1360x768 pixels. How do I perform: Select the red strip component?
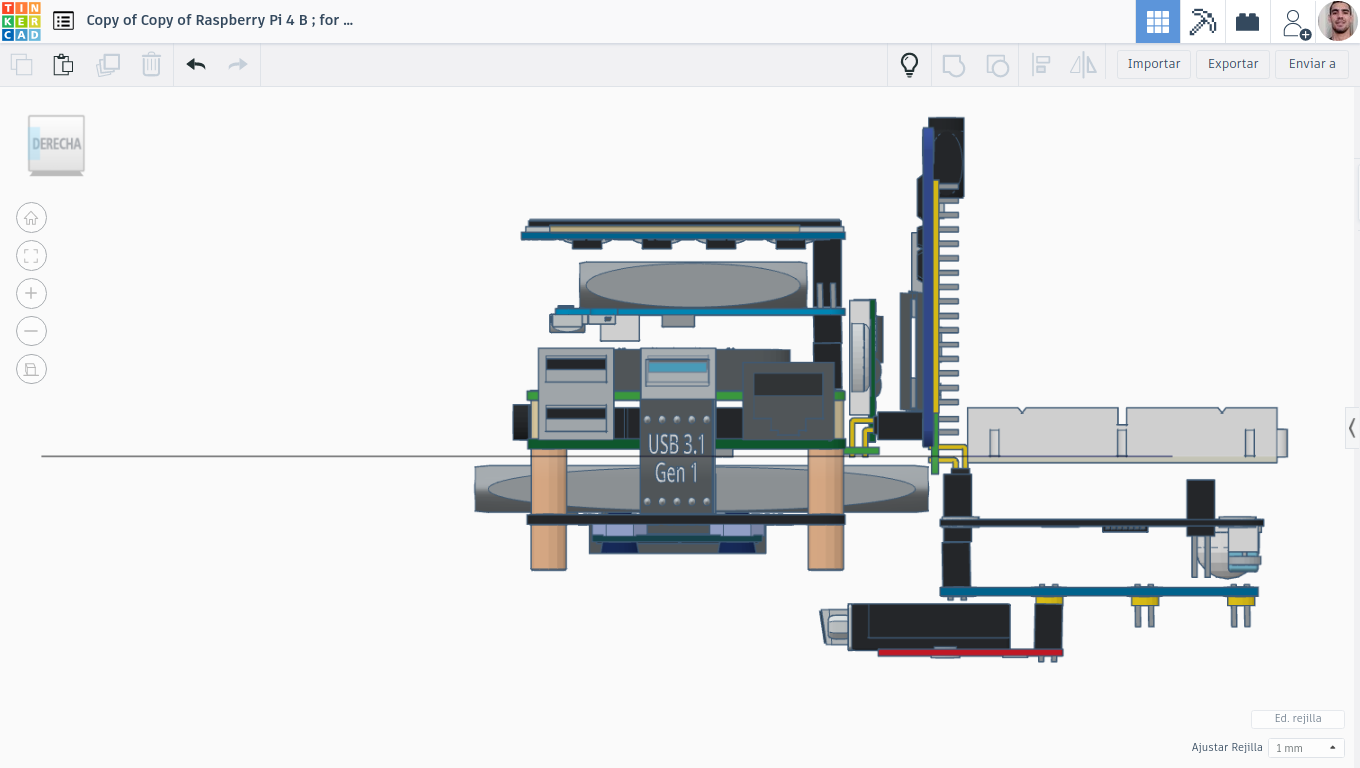point(968,653)
